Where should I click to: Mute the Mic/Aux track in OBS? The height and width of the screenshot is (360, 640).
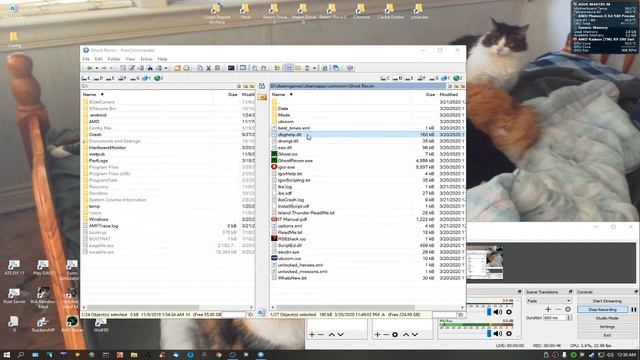click(498, 333)
